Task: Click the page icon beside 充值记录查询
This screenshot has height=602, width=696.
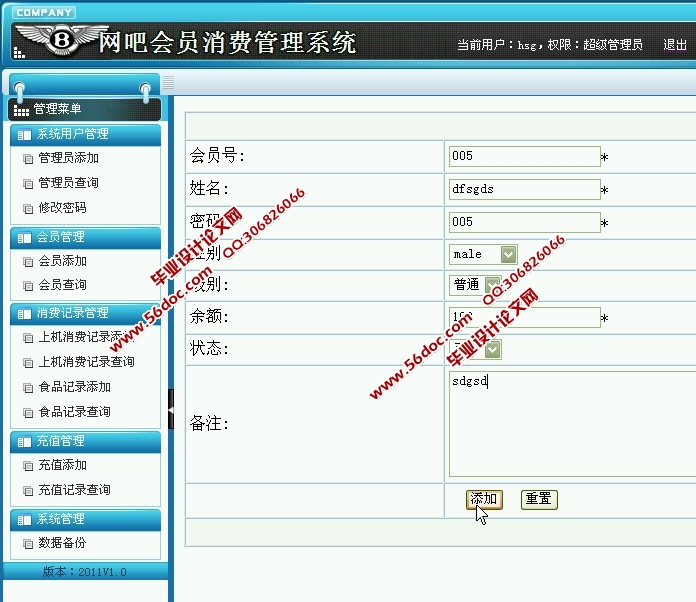Action: pos(28,491)
